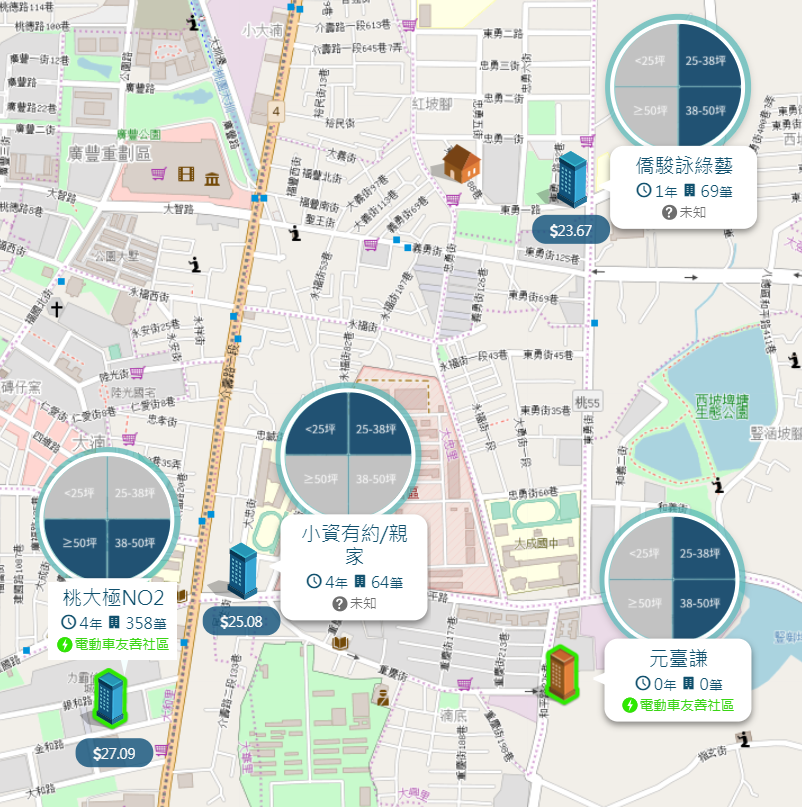Click 電動車友善社區 label under 桃大極NO2

122,644
